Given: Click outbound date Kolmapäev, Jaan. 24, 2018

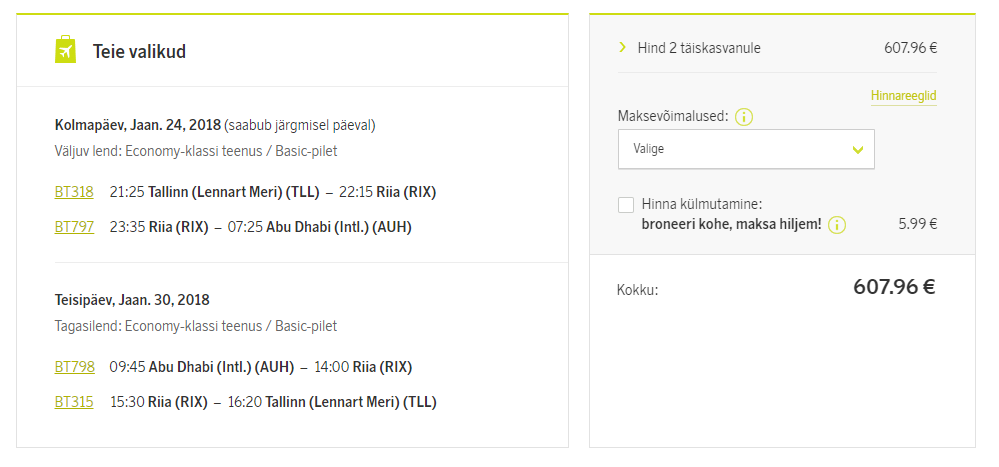Looking at the screenshot, I should pyautogui.click(x=138, y=125).
